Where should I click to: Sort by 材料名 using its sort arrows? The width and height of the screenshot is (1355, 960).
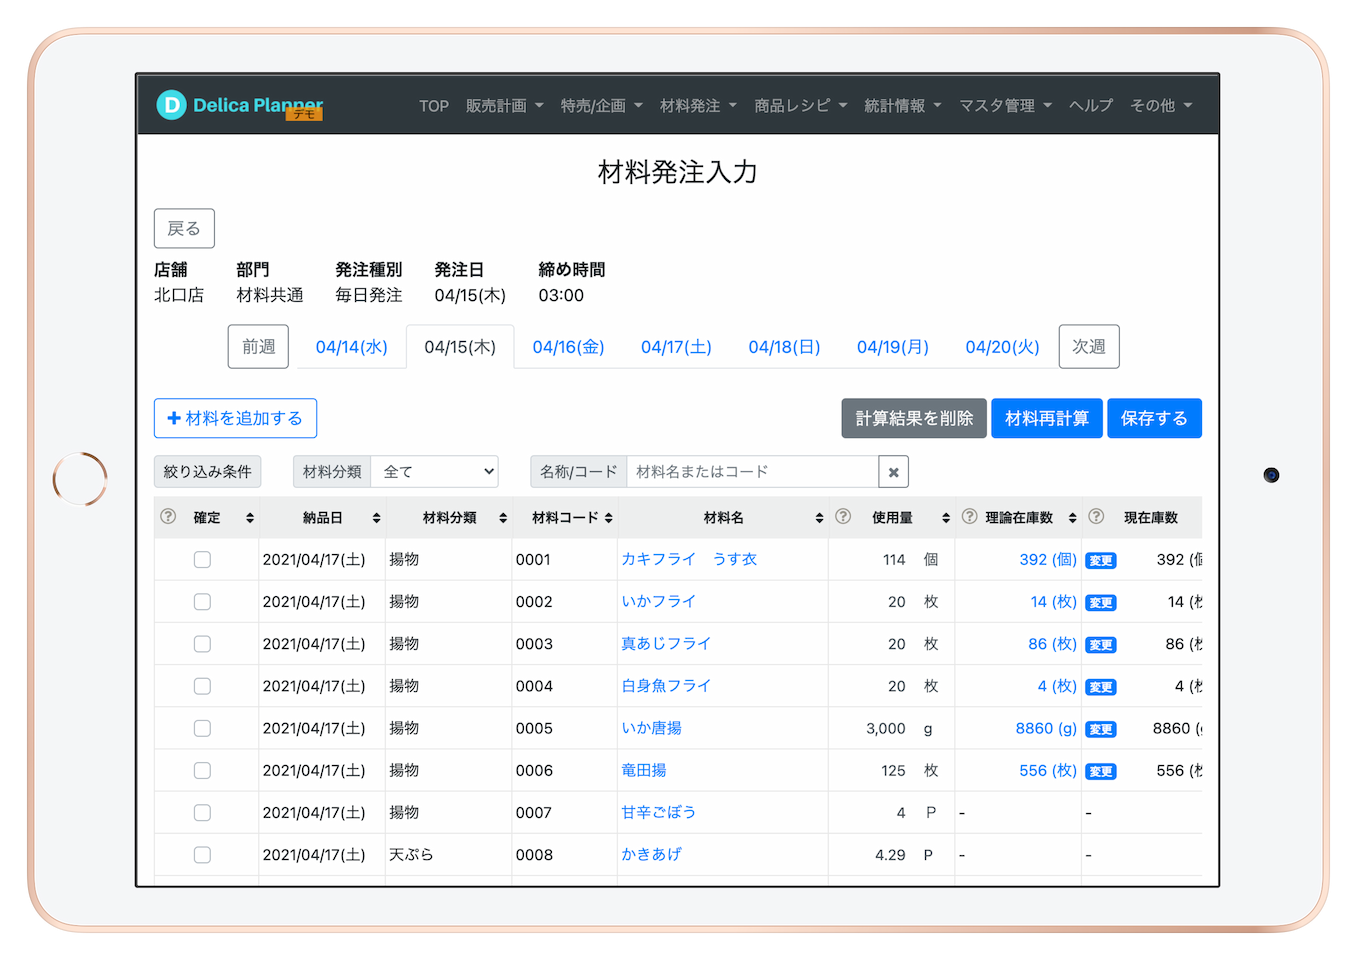point(819,517)
